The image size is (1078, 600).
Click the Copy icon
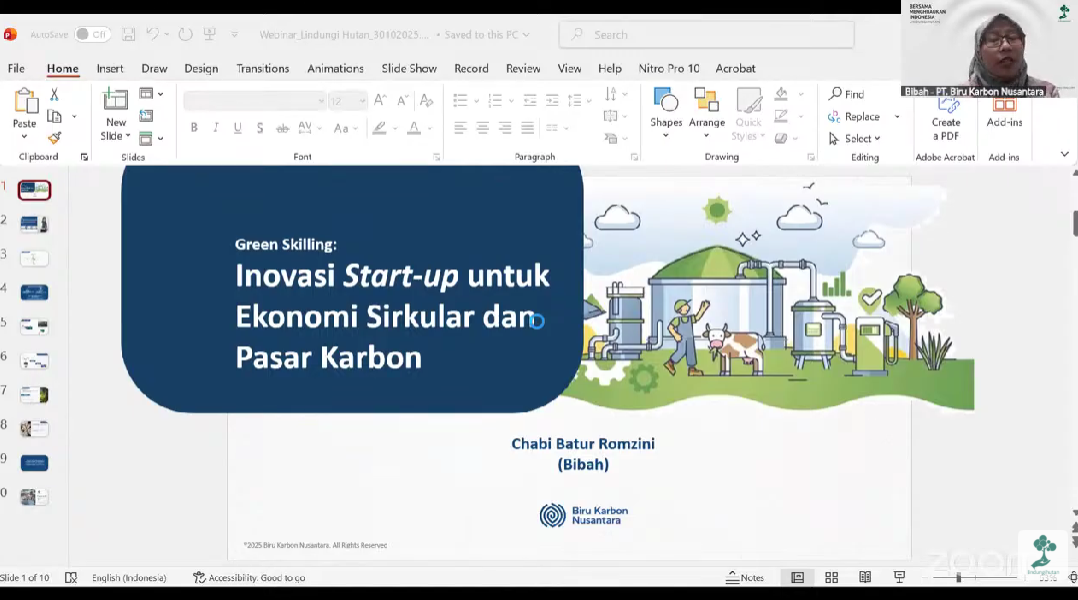(54, 116)
